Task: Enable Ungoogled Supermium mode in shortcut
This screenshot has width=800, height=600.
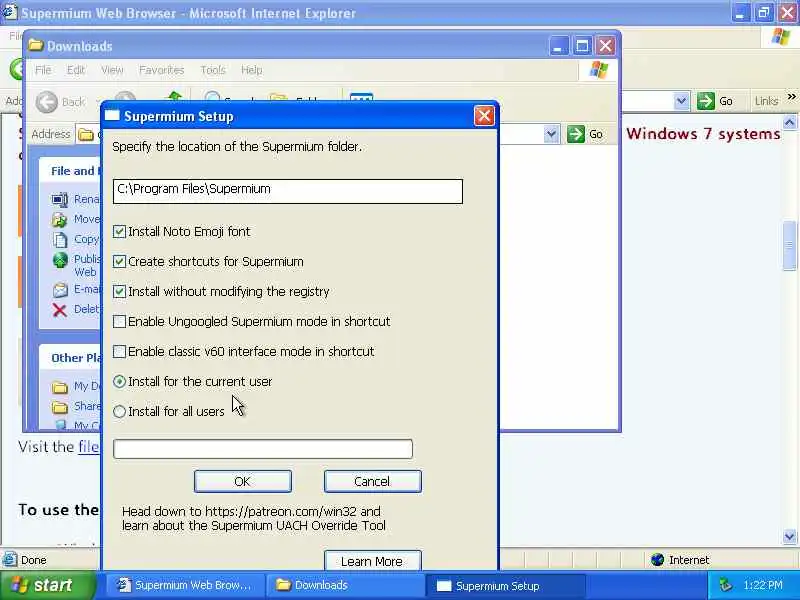Action: pos(119,321)
